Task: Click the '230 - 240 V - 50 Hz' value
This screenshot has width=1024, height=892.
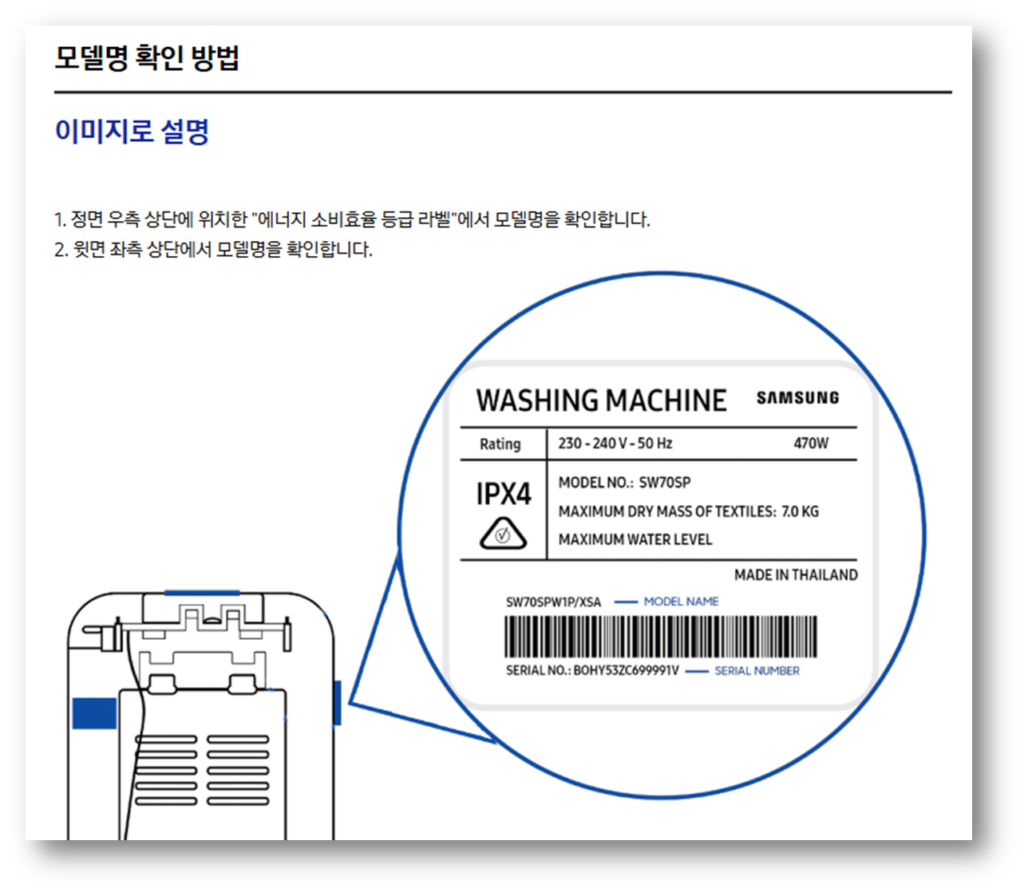Action: point(615,443)
